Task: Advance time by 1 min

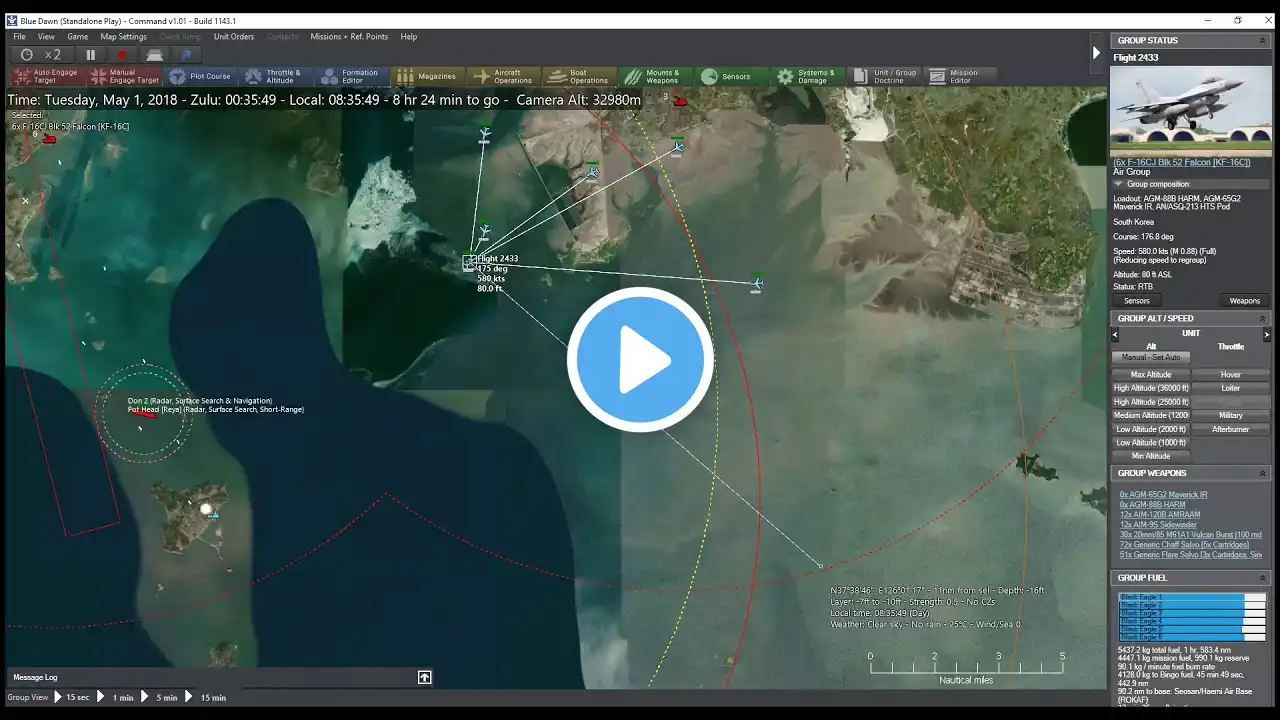Action: tap(117, 697)
